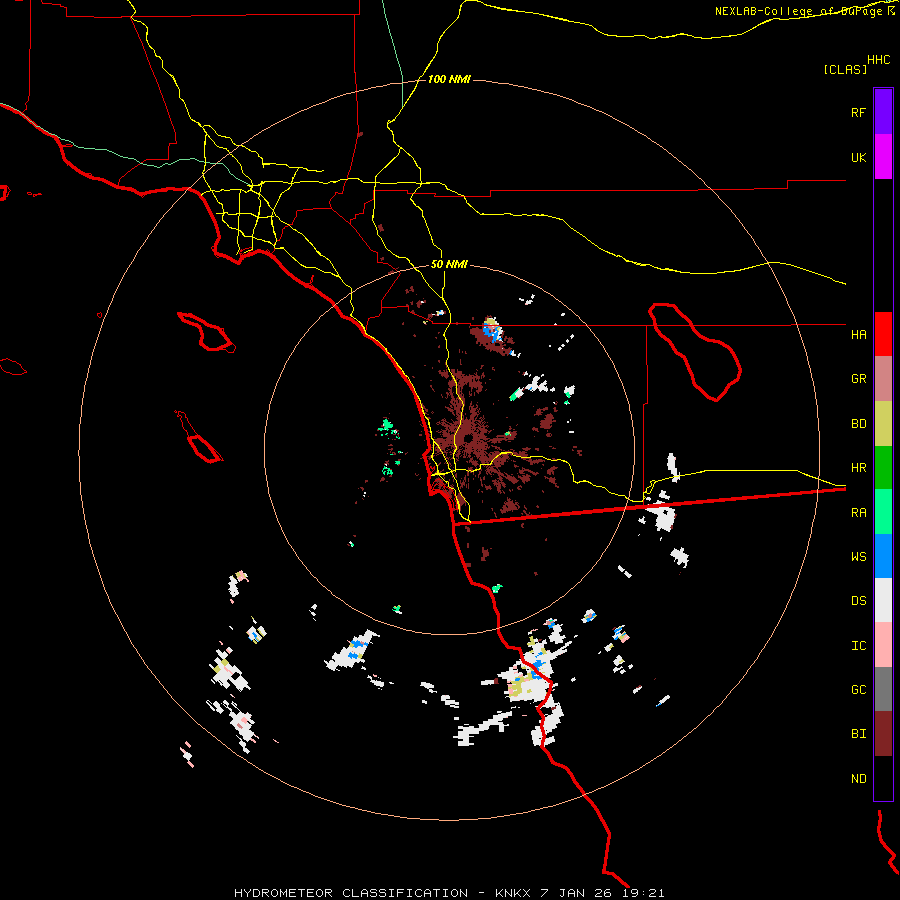Click the RF purple legend swatch
900x900 pixels.
click(883, 112)
